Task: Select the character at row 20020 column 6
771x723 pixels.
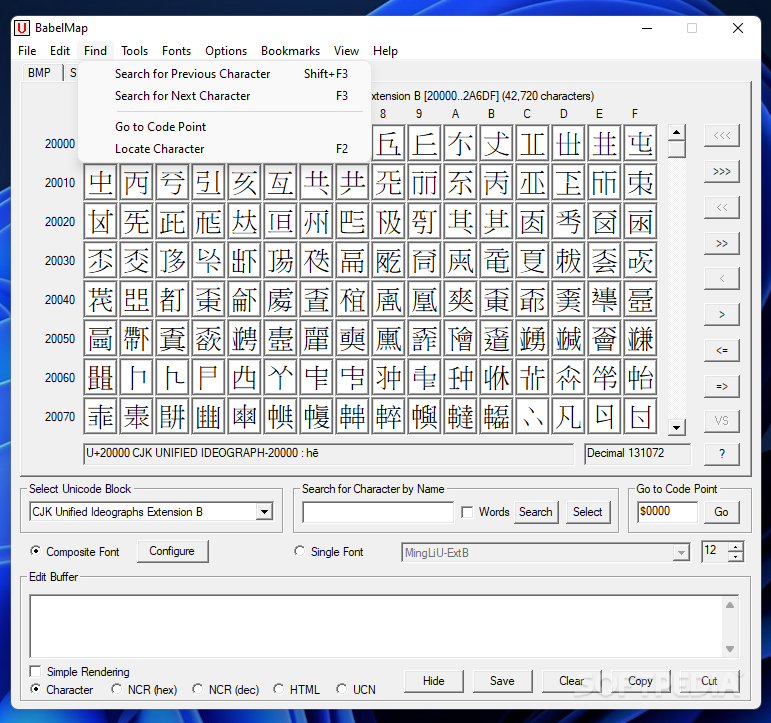Action: pos(316,222)
